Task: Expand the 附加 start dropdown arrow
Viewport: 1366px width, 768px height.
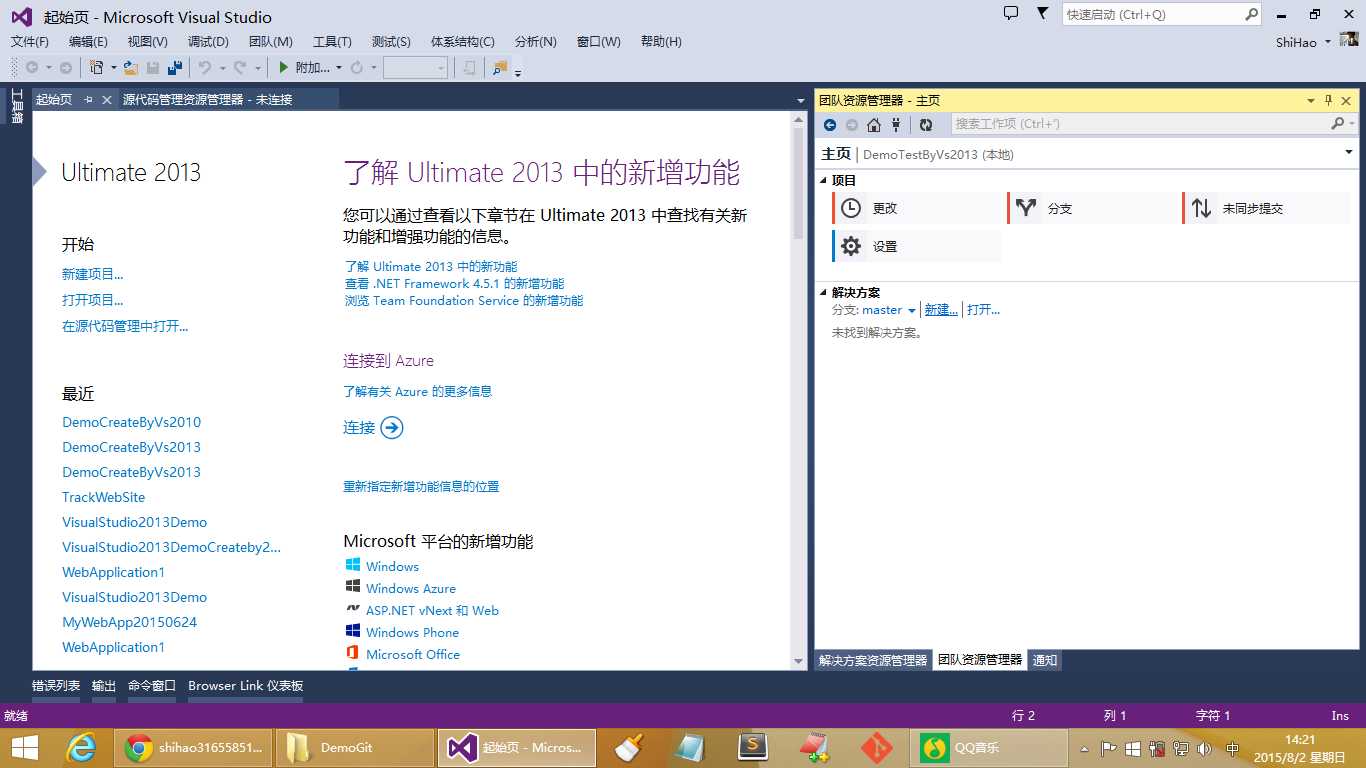Action: pyautogui.click(x=338, y=68)
